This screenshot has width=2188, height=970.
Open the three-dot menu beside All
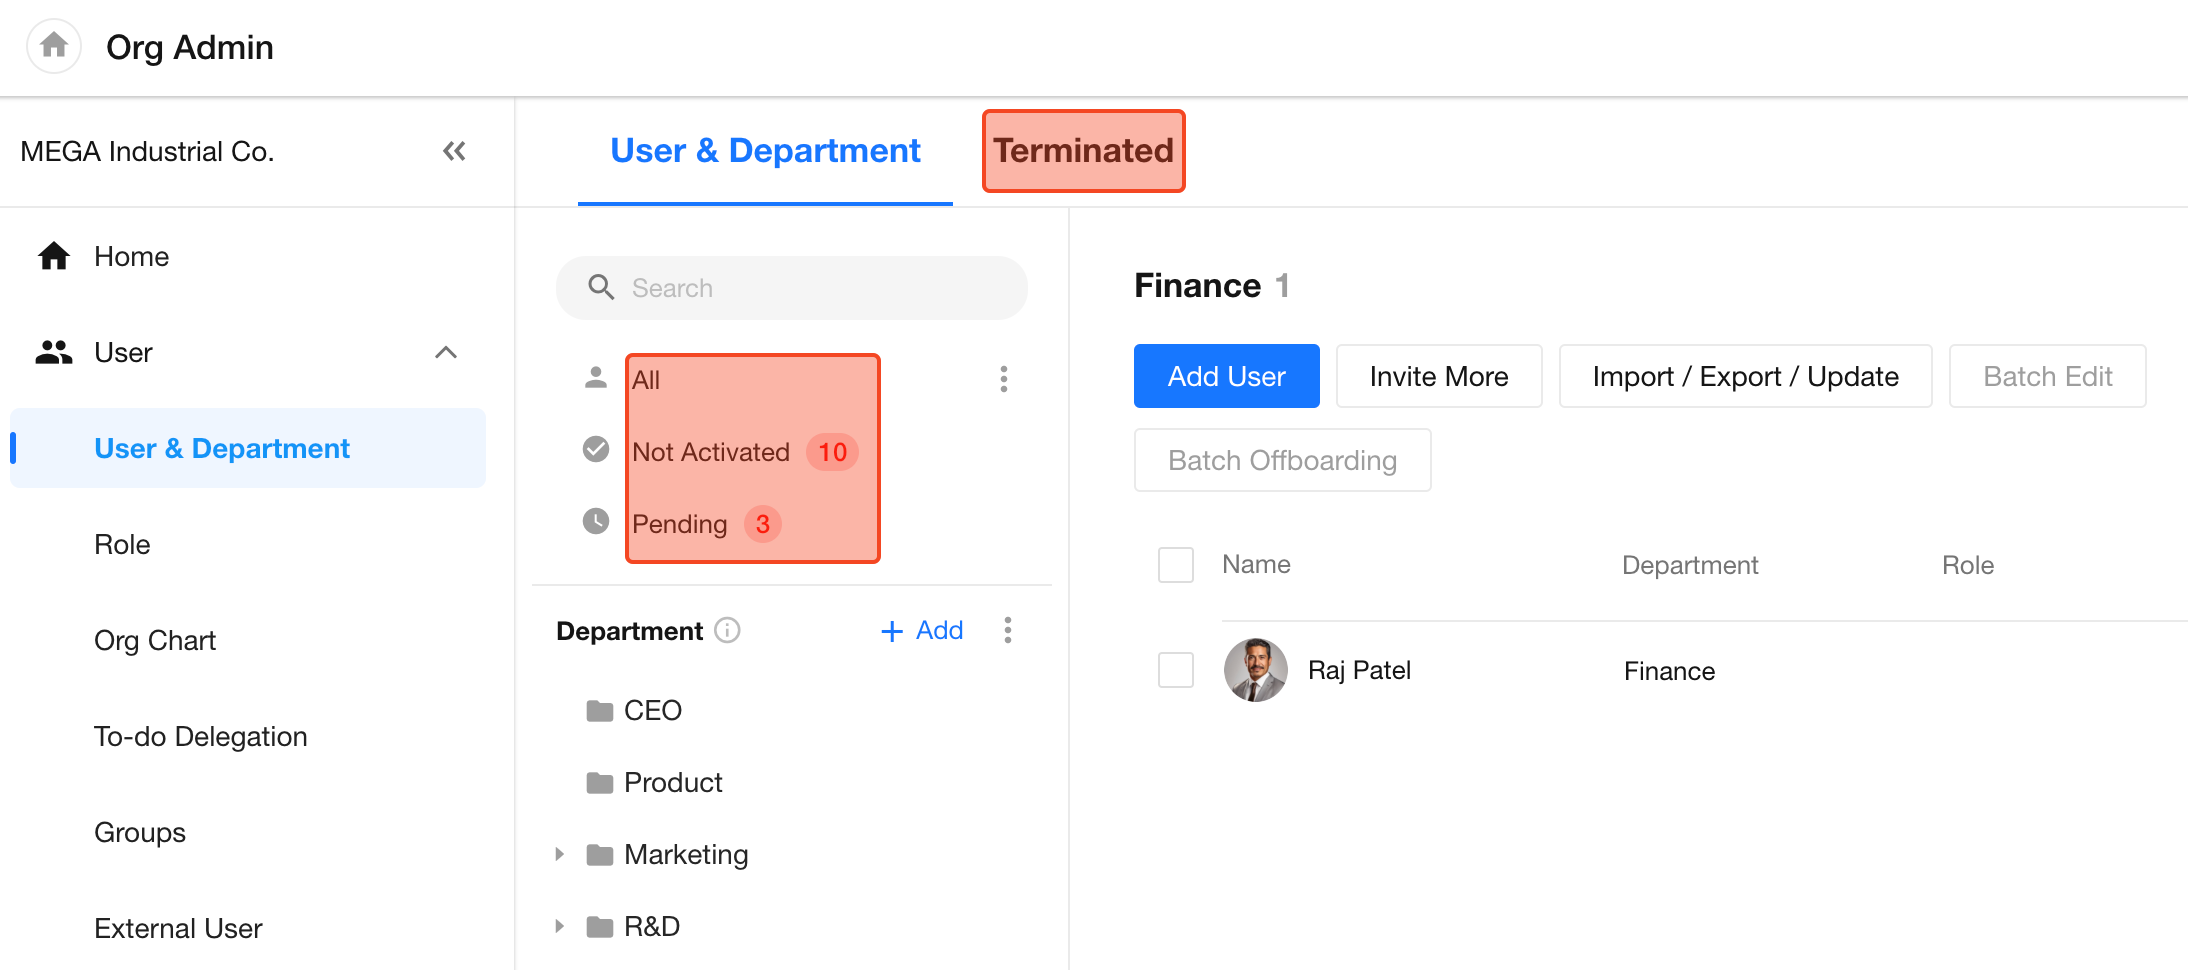pos(1004,379)
